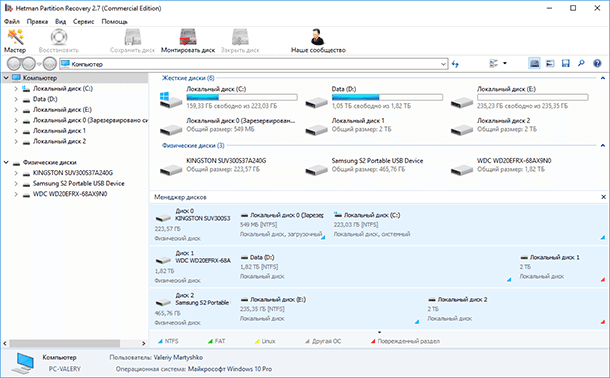The height and width of the screenshot is (378, 610).
Task: Expand Локальный диск (E:) tree node
Action: (x=16, y=110)
